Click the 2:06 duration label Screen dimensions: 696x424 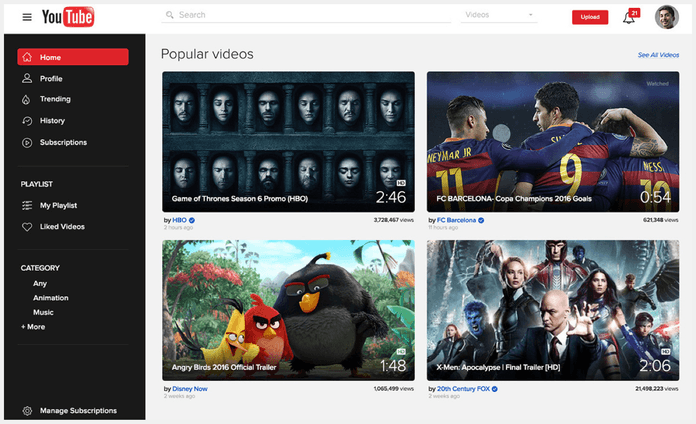pyautogui.click(x=655, y=366)
